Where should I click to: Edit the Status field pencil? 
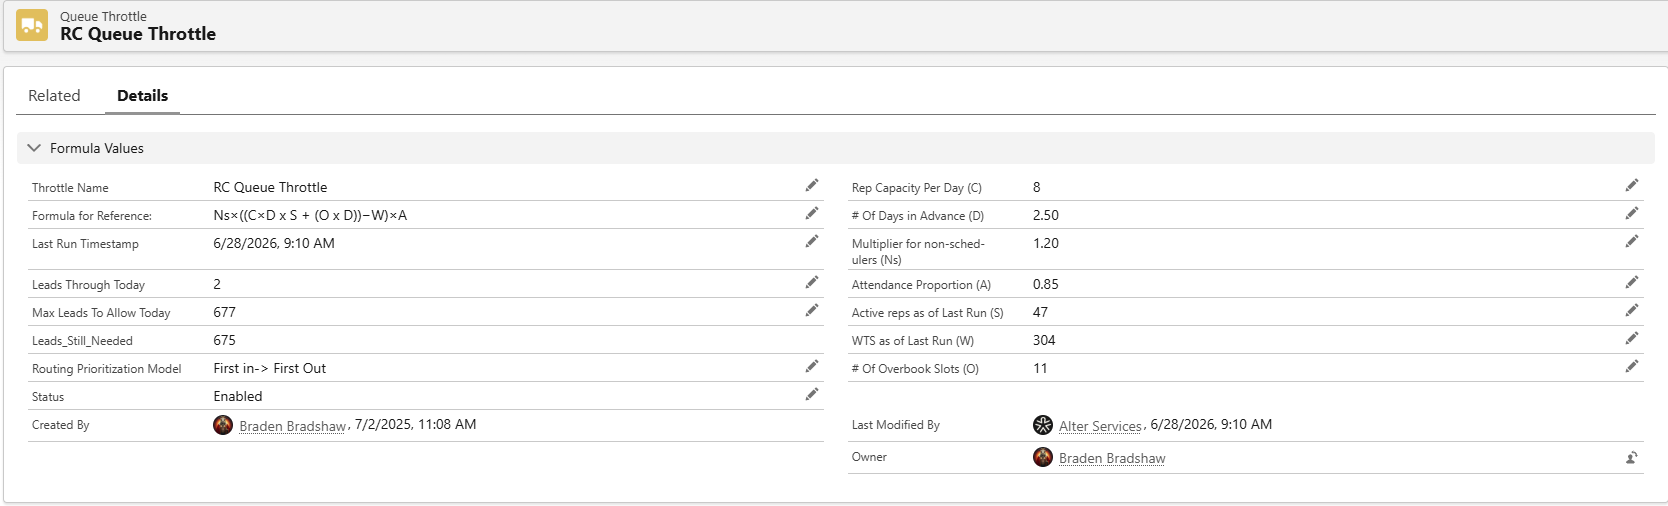[x=812, y=394]
